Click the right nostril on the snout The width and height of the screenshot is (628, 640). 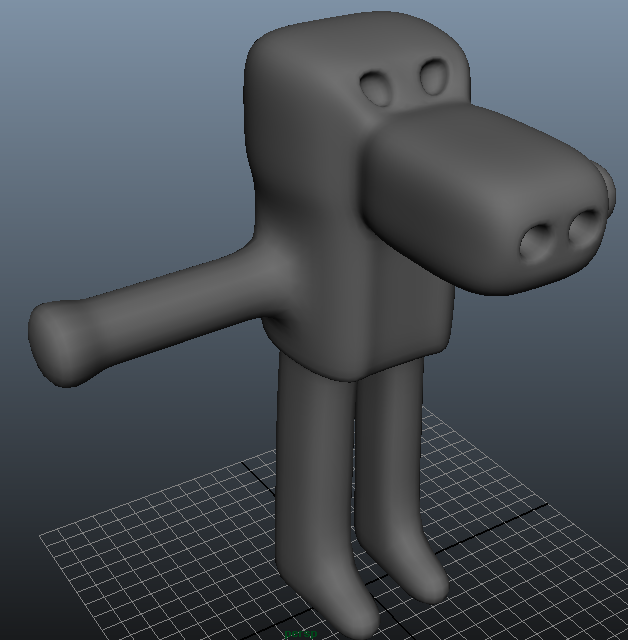(x=584, y=228)
